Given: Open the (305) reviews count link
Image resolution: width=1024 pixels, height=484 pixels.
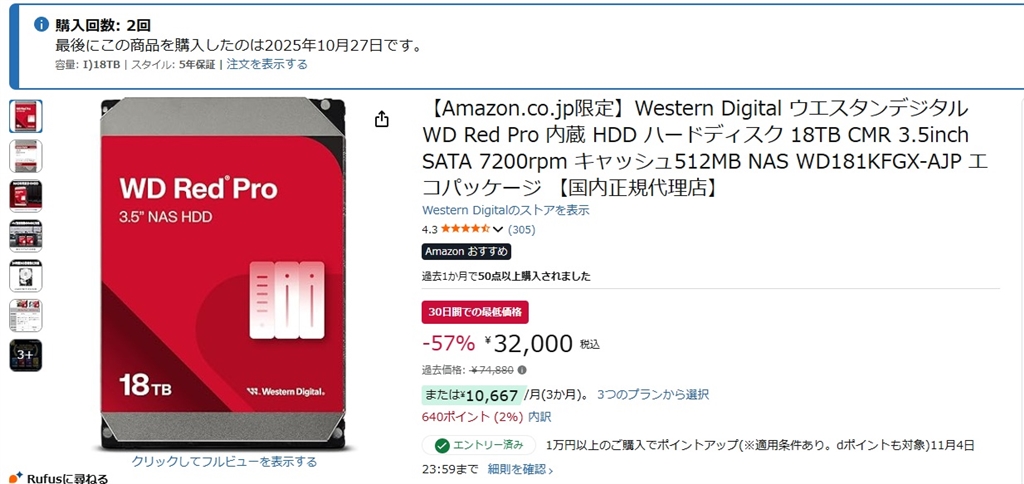Looking at the screenshot, I should [522, 230].
